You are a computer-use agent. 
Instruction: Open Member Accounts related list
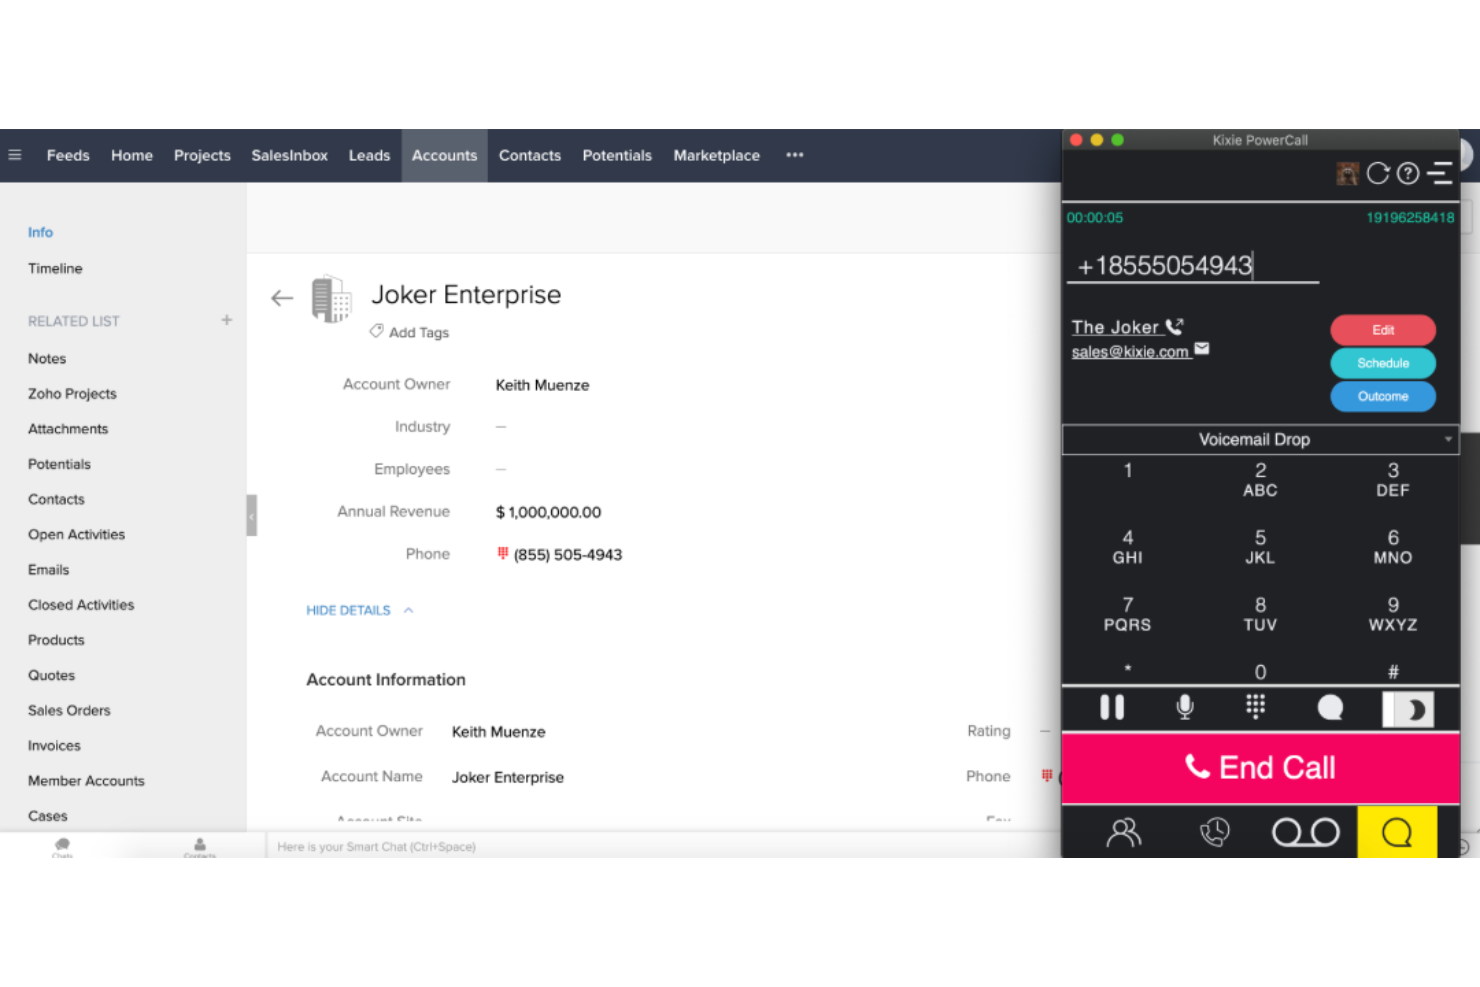[x=86, y=780]
